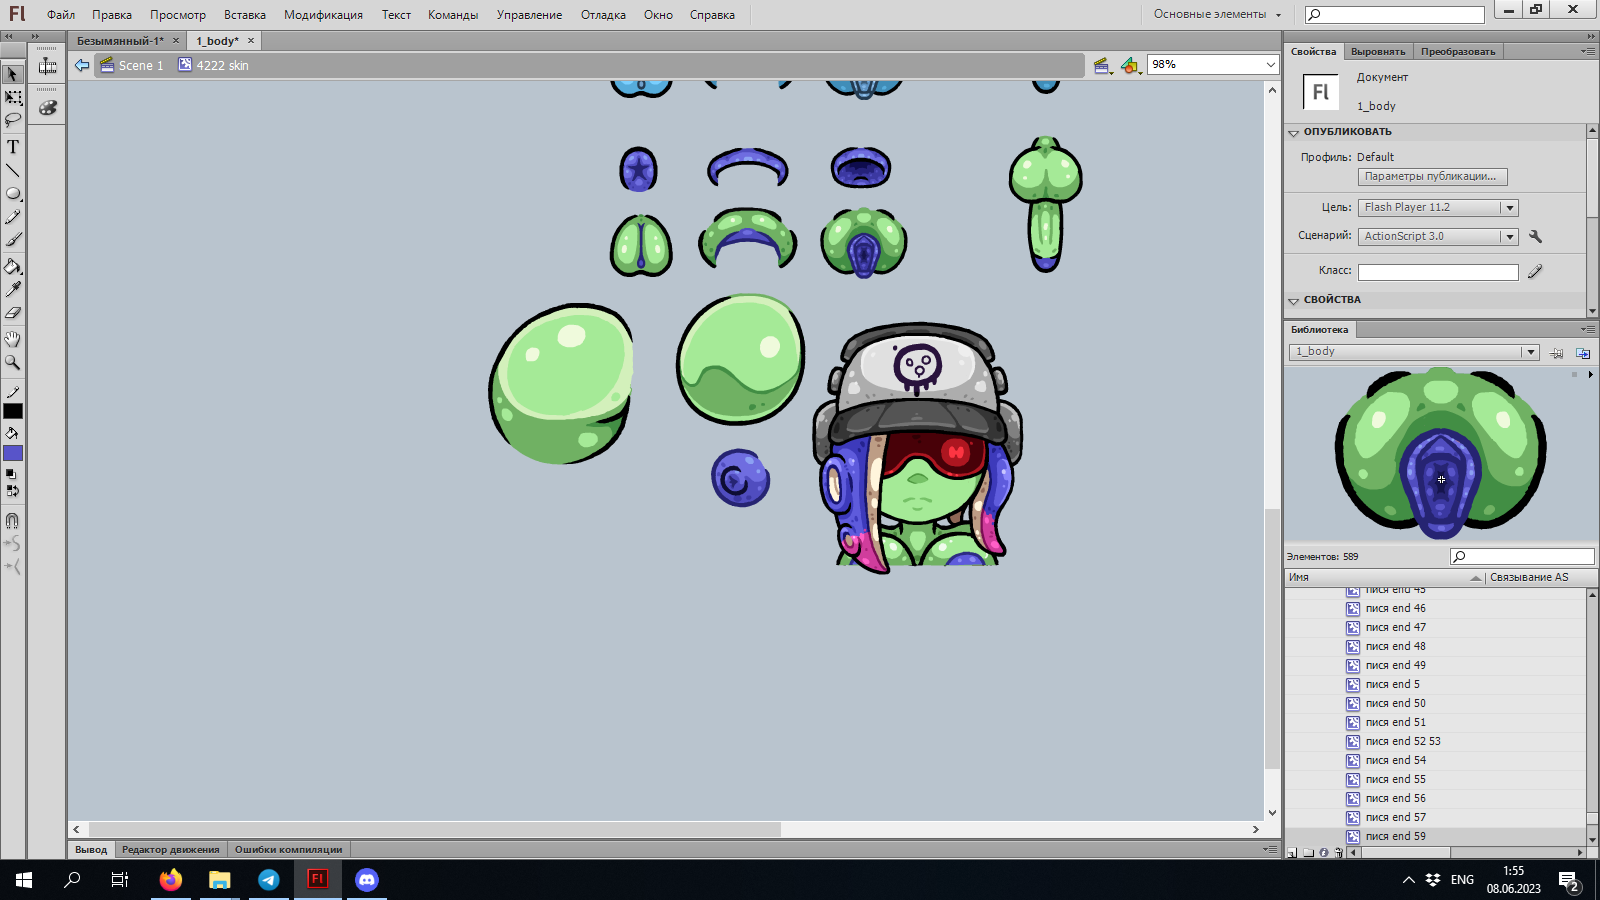The image size is (1600, 900).
Task: Open the Управление menu
Action: point(529,15)
